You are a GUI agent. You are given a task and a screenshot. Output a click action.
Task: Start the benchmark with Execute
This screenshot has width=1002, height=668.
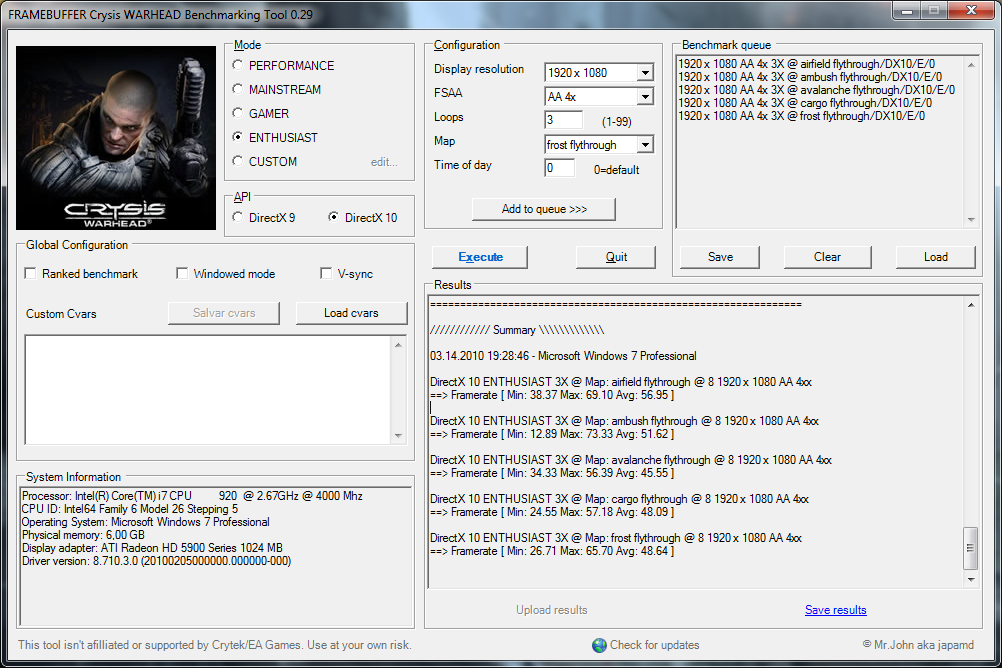coord(480,257)
